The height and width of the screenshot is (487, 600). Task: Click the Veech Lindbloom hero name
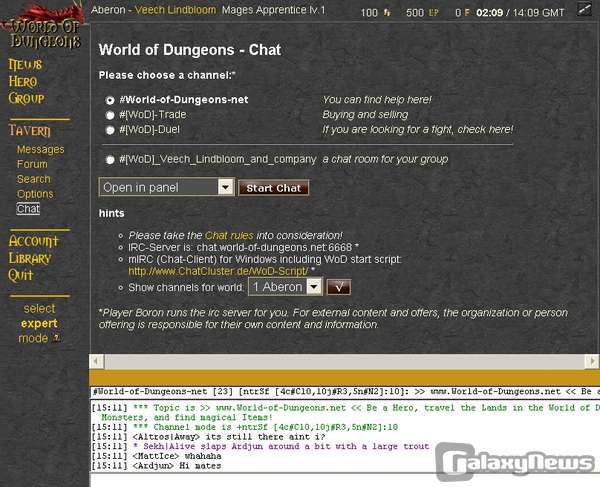tap(176, 10)
